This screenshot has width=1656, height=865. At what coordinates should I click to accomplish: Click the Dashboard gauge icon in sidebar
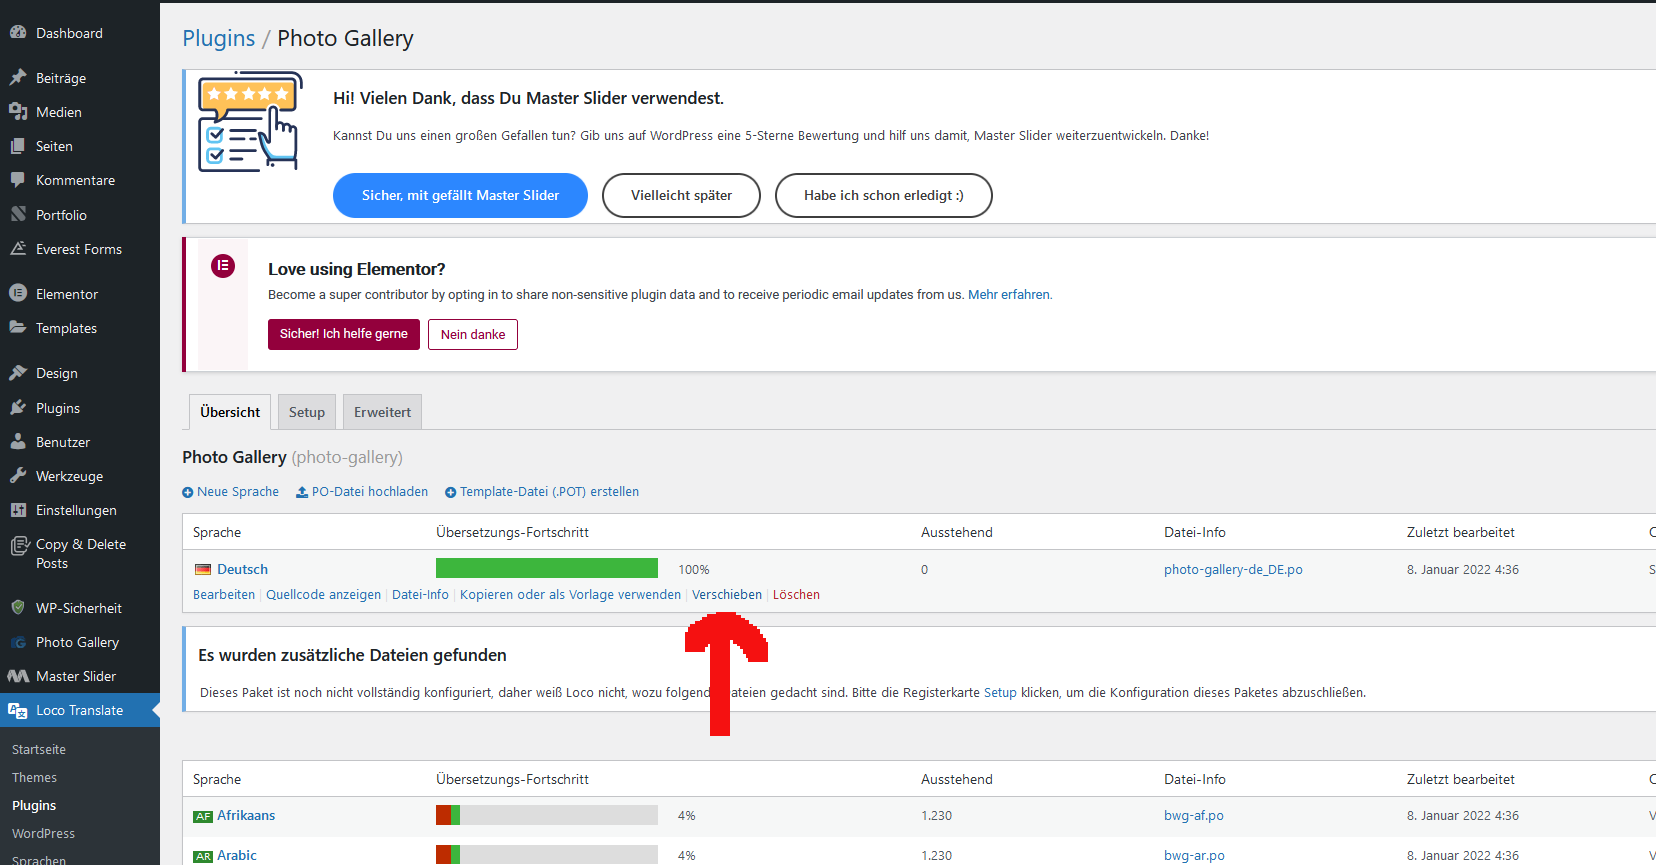pos(18,33)
